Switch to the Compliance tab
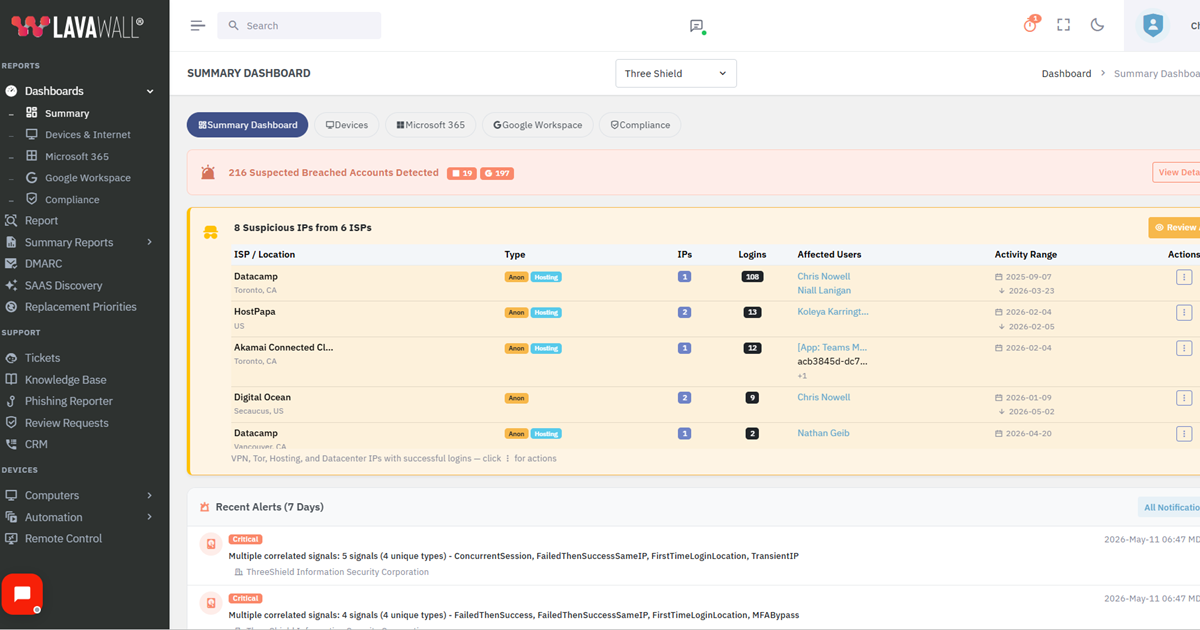Image resolution: width=1200 pixels, height=630 pixels. [640, 125]
